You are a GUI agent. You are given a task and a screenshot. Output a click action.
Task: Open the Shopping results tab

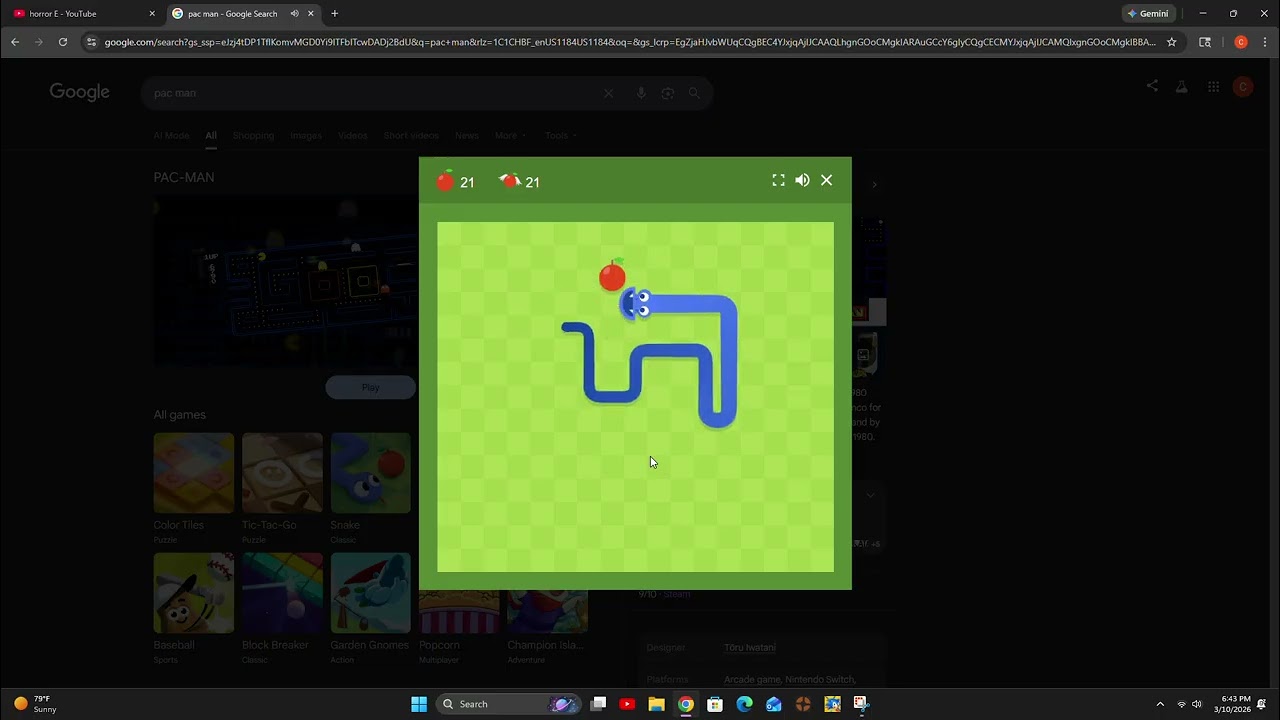[253, 135]
